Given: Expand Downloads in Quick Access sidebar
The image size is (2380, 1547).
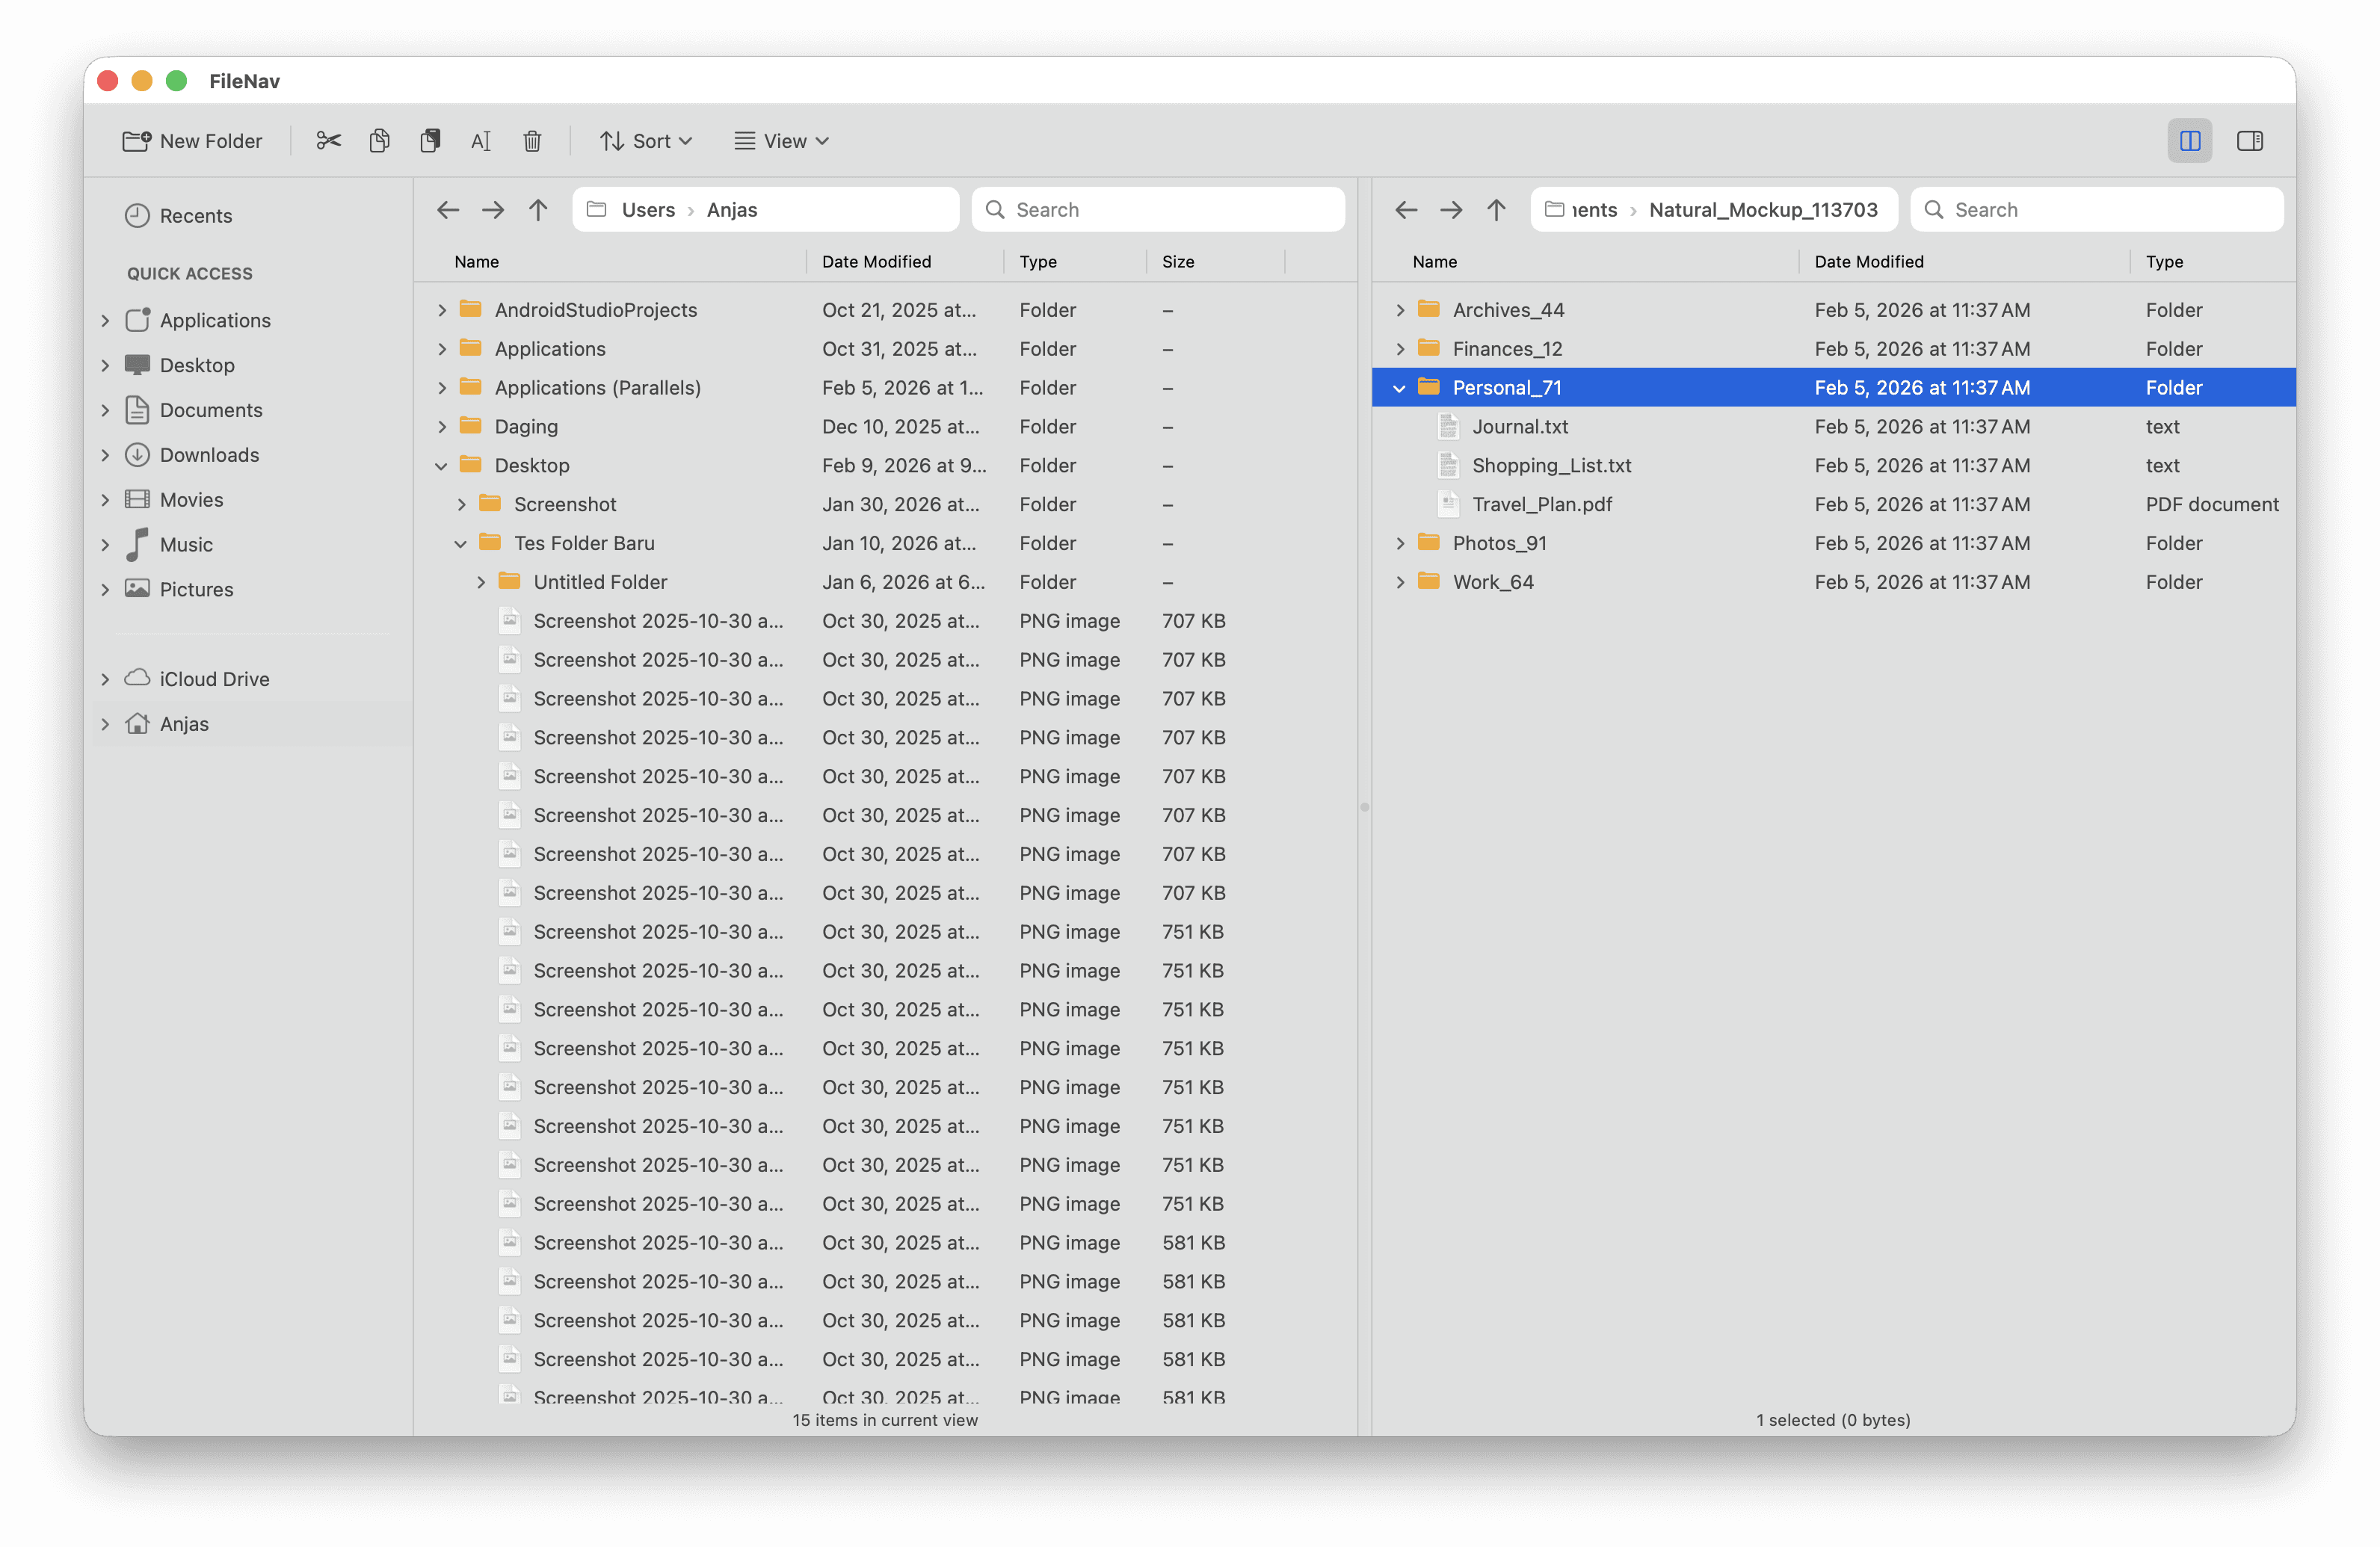Looking at the screenshot, I should point(105,455).
